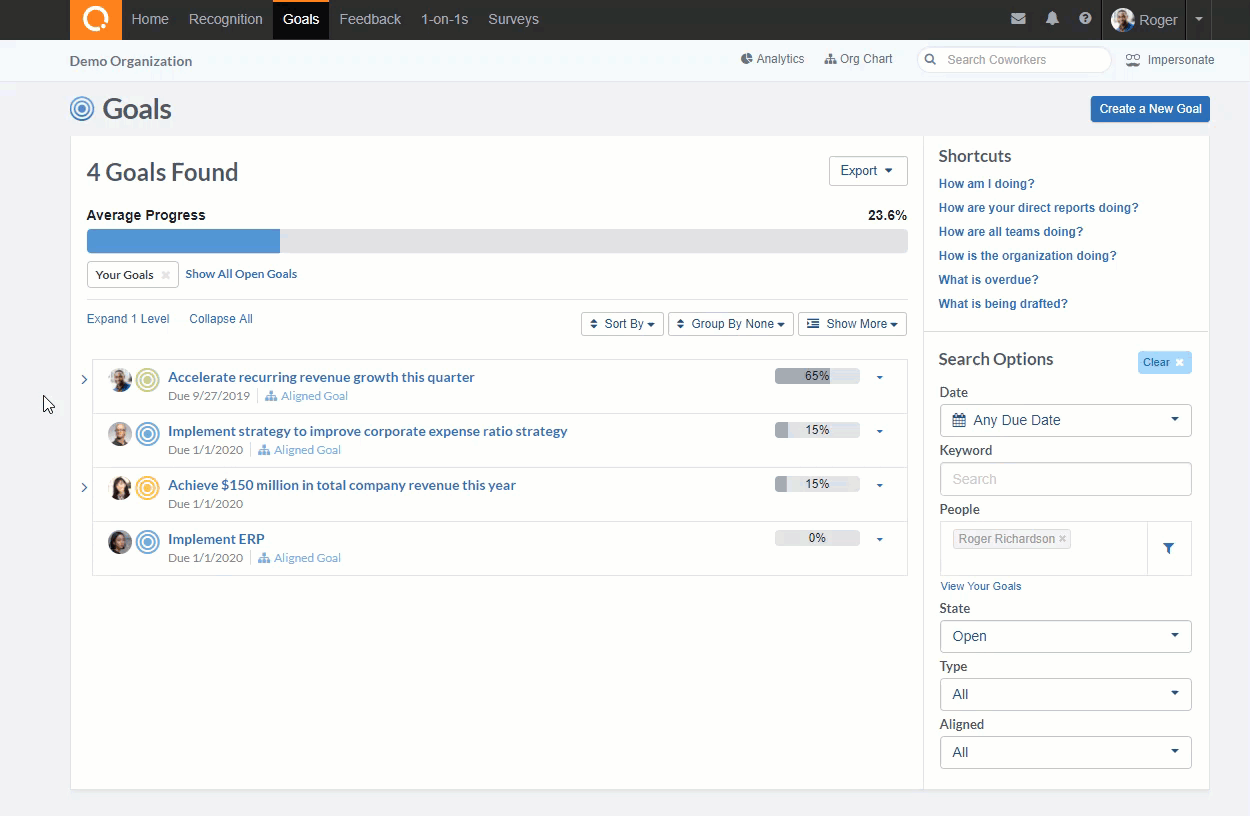This screenshot has width=1250, height=816.
Task: Open the Sort By dropdown
Action: pyautogui.click(x=622, y=324)
